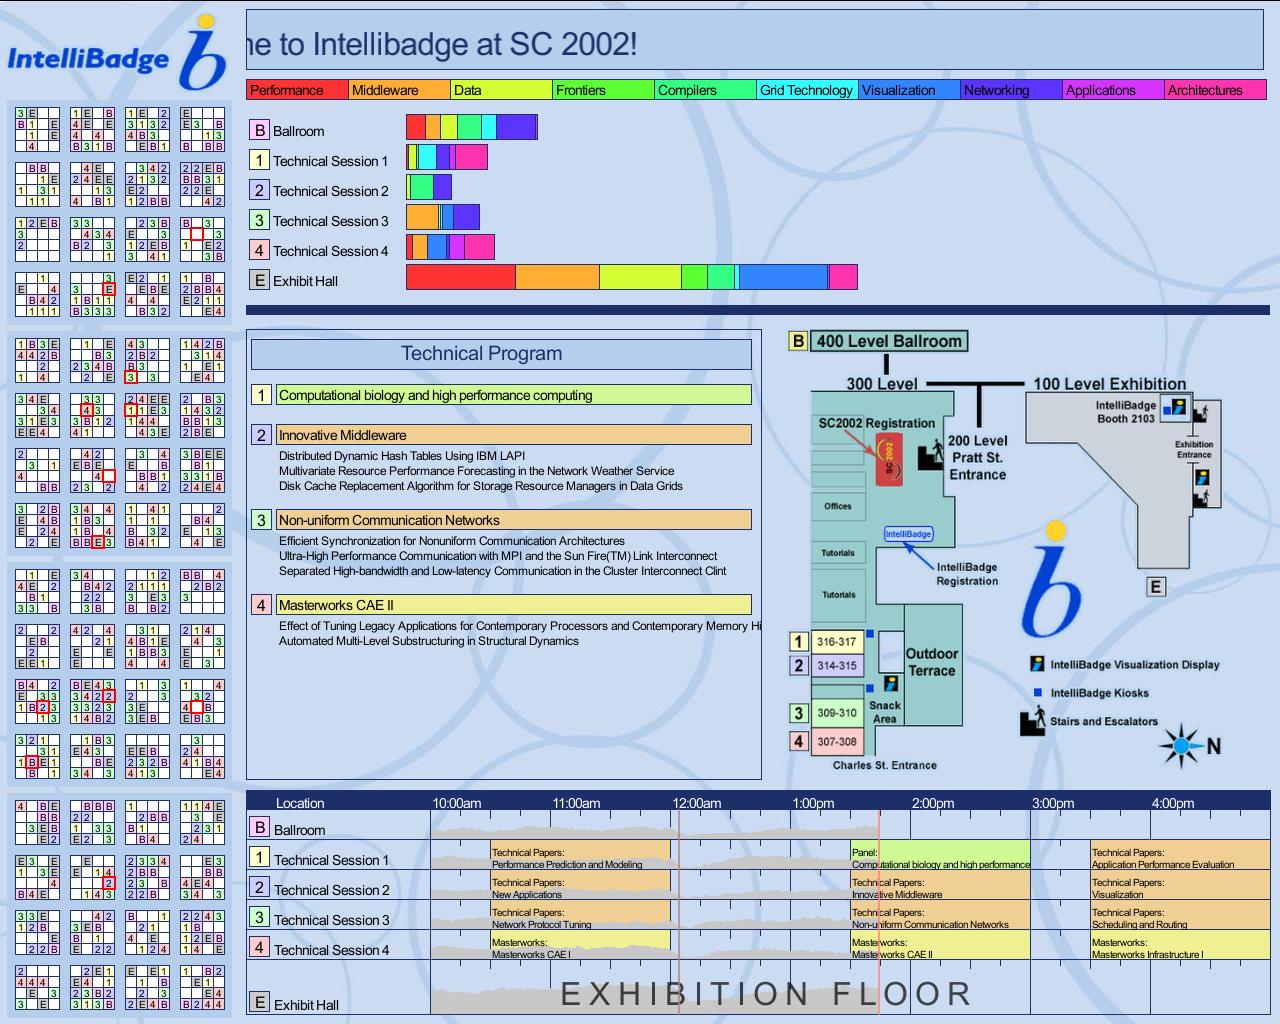1280x1024 pixels.
Task: Click the E badge below the 100 Level Exhibition map
Action: (1156, 587)
